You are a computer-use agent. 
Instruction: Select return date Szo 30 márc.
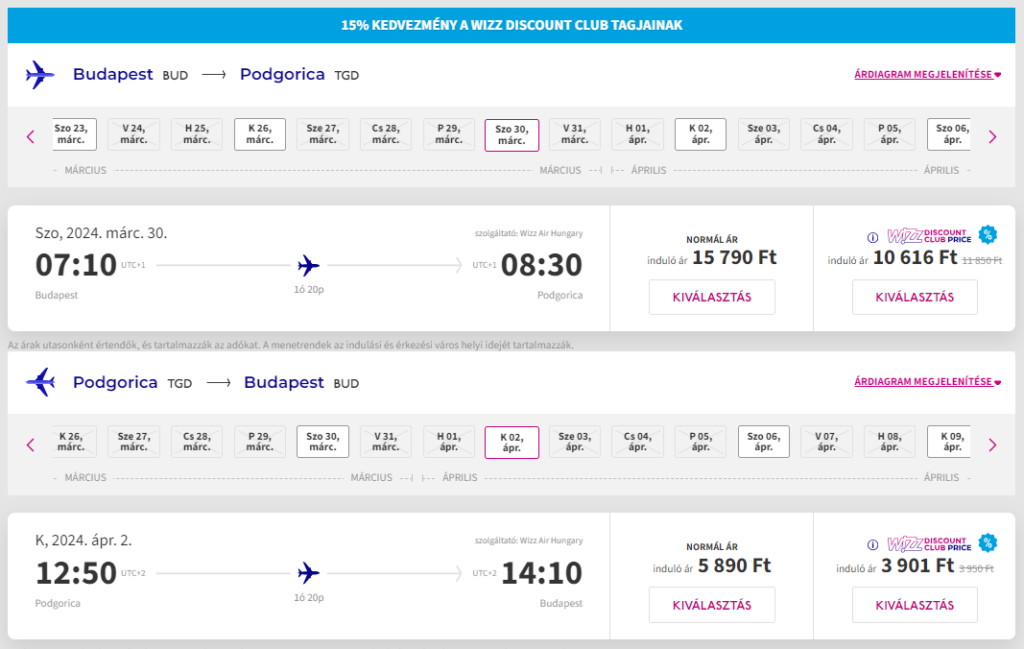pos(323,442)
